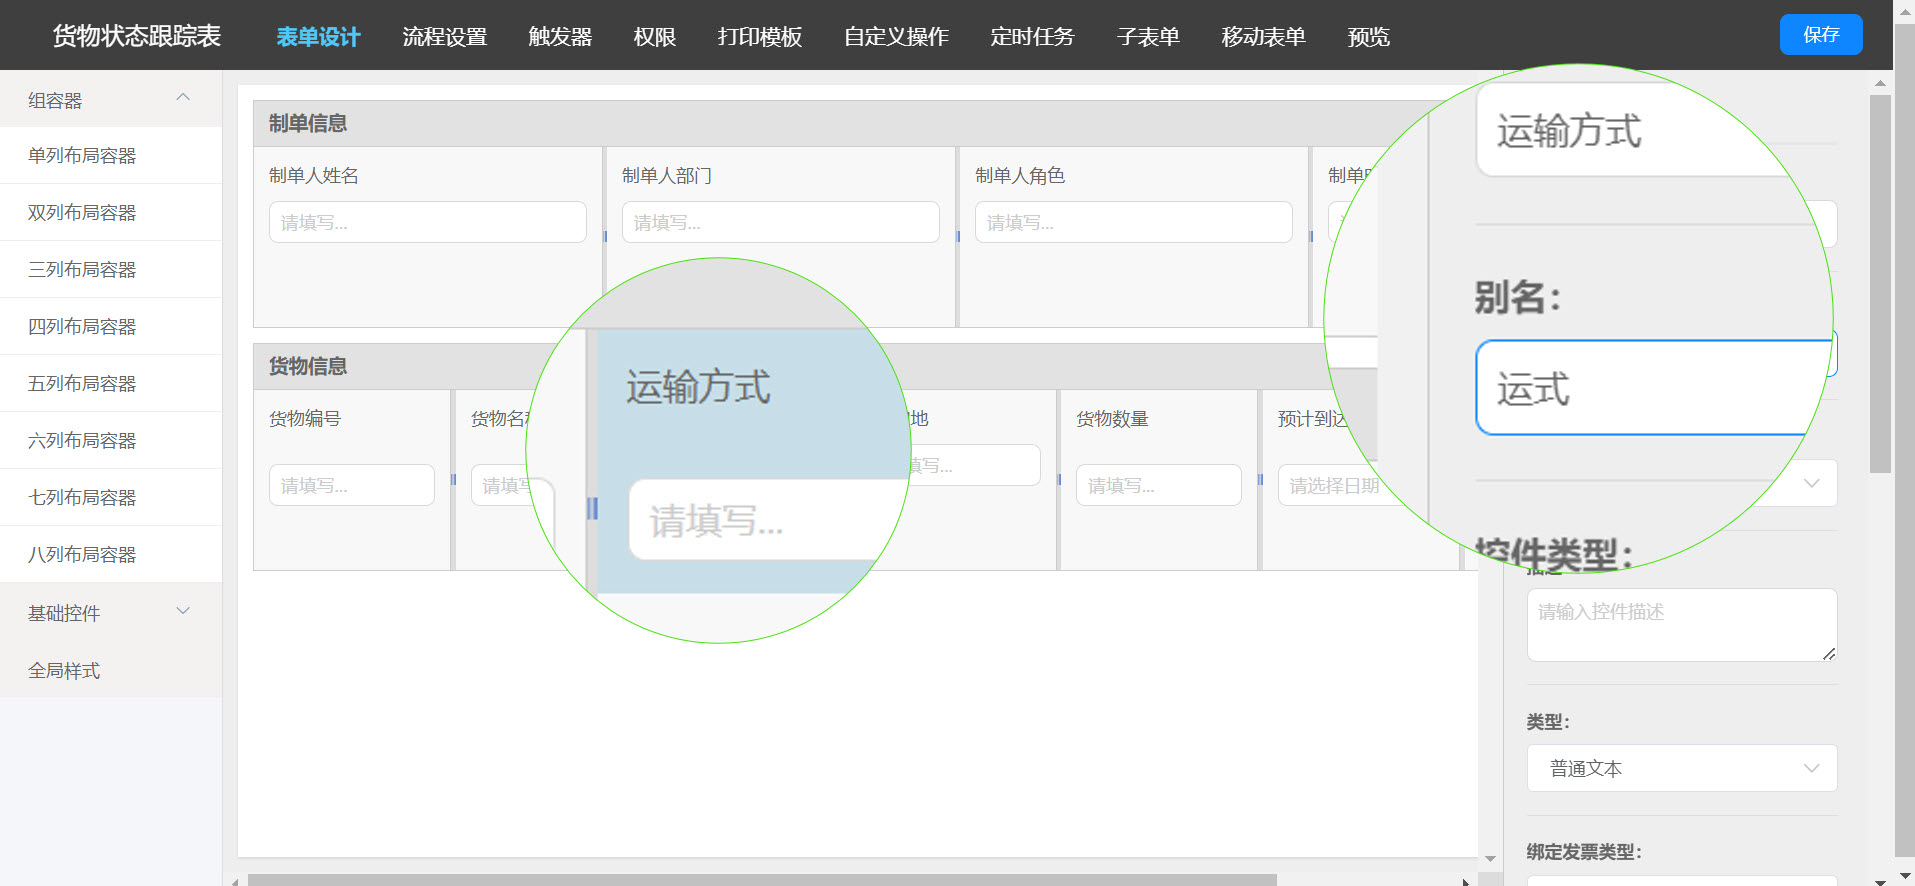Select the 自定义操作 tab
The width and height of the screenshot is (1915, 886).
point(896,37)
